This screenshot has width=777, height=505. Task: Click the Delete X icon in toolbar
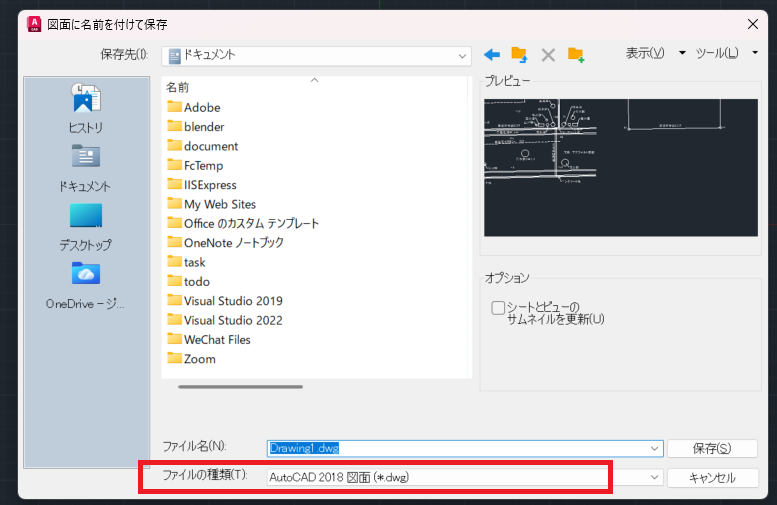point(547,54)
